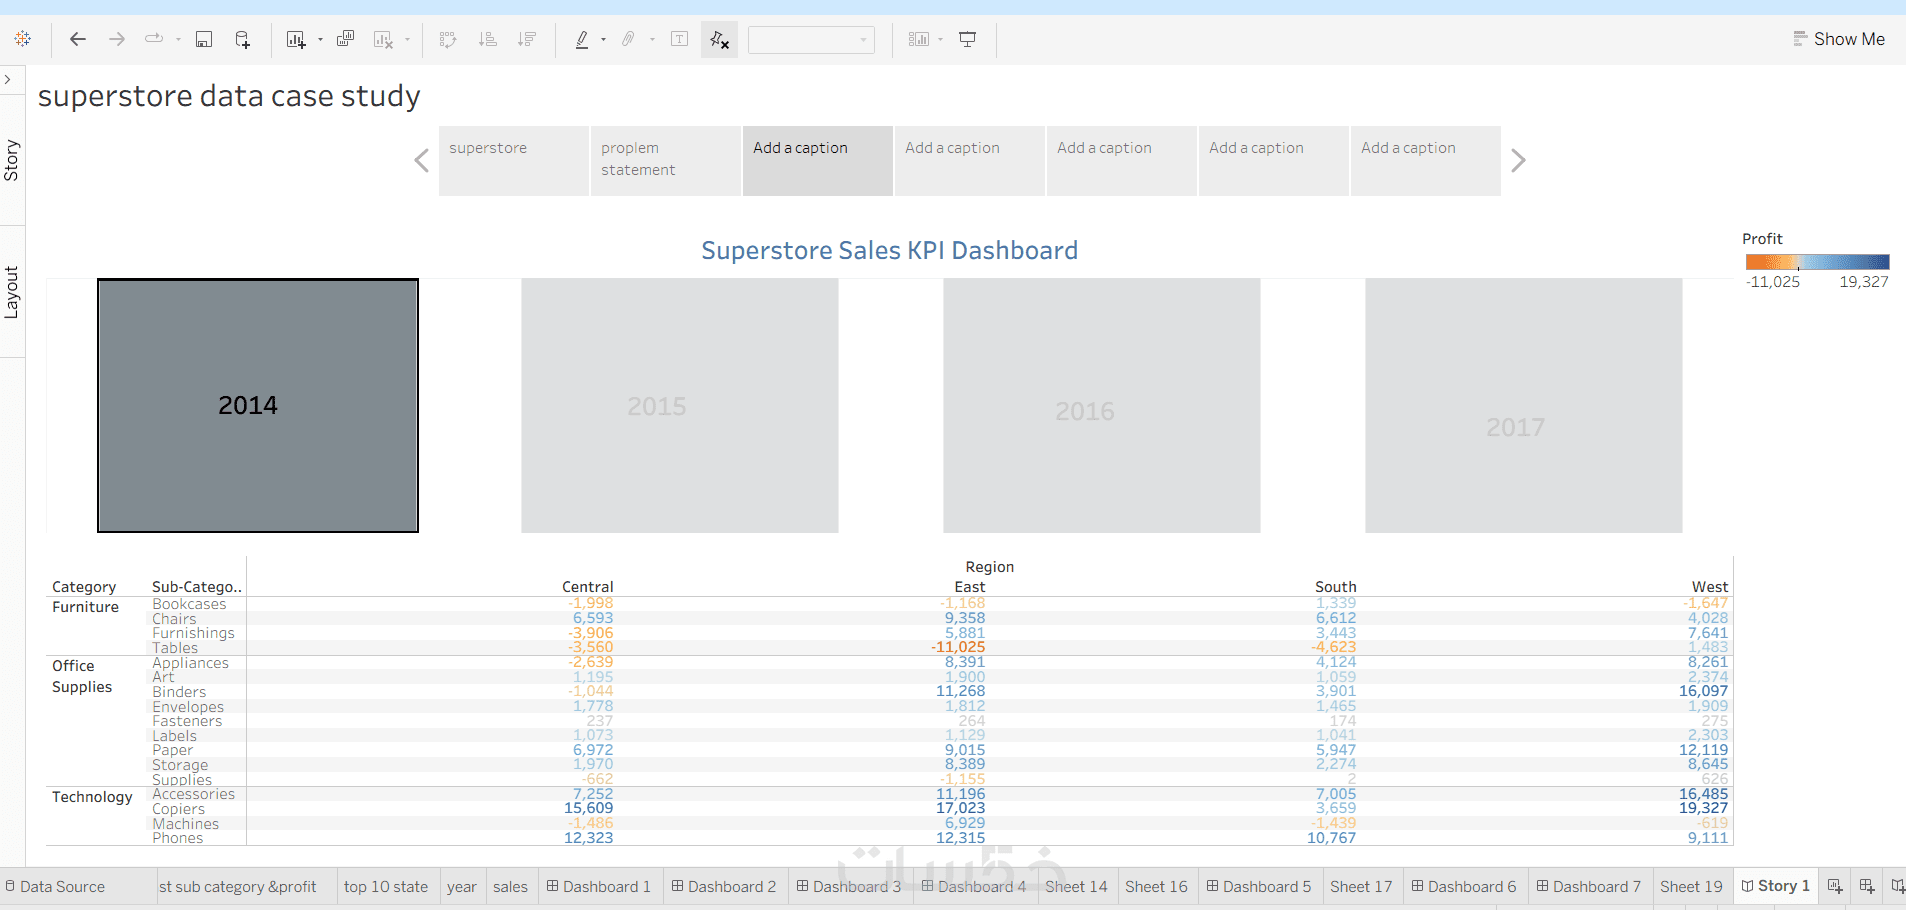Click the Furniture category label
Screen dimensions: 1906x910
(x=85, y=607)
